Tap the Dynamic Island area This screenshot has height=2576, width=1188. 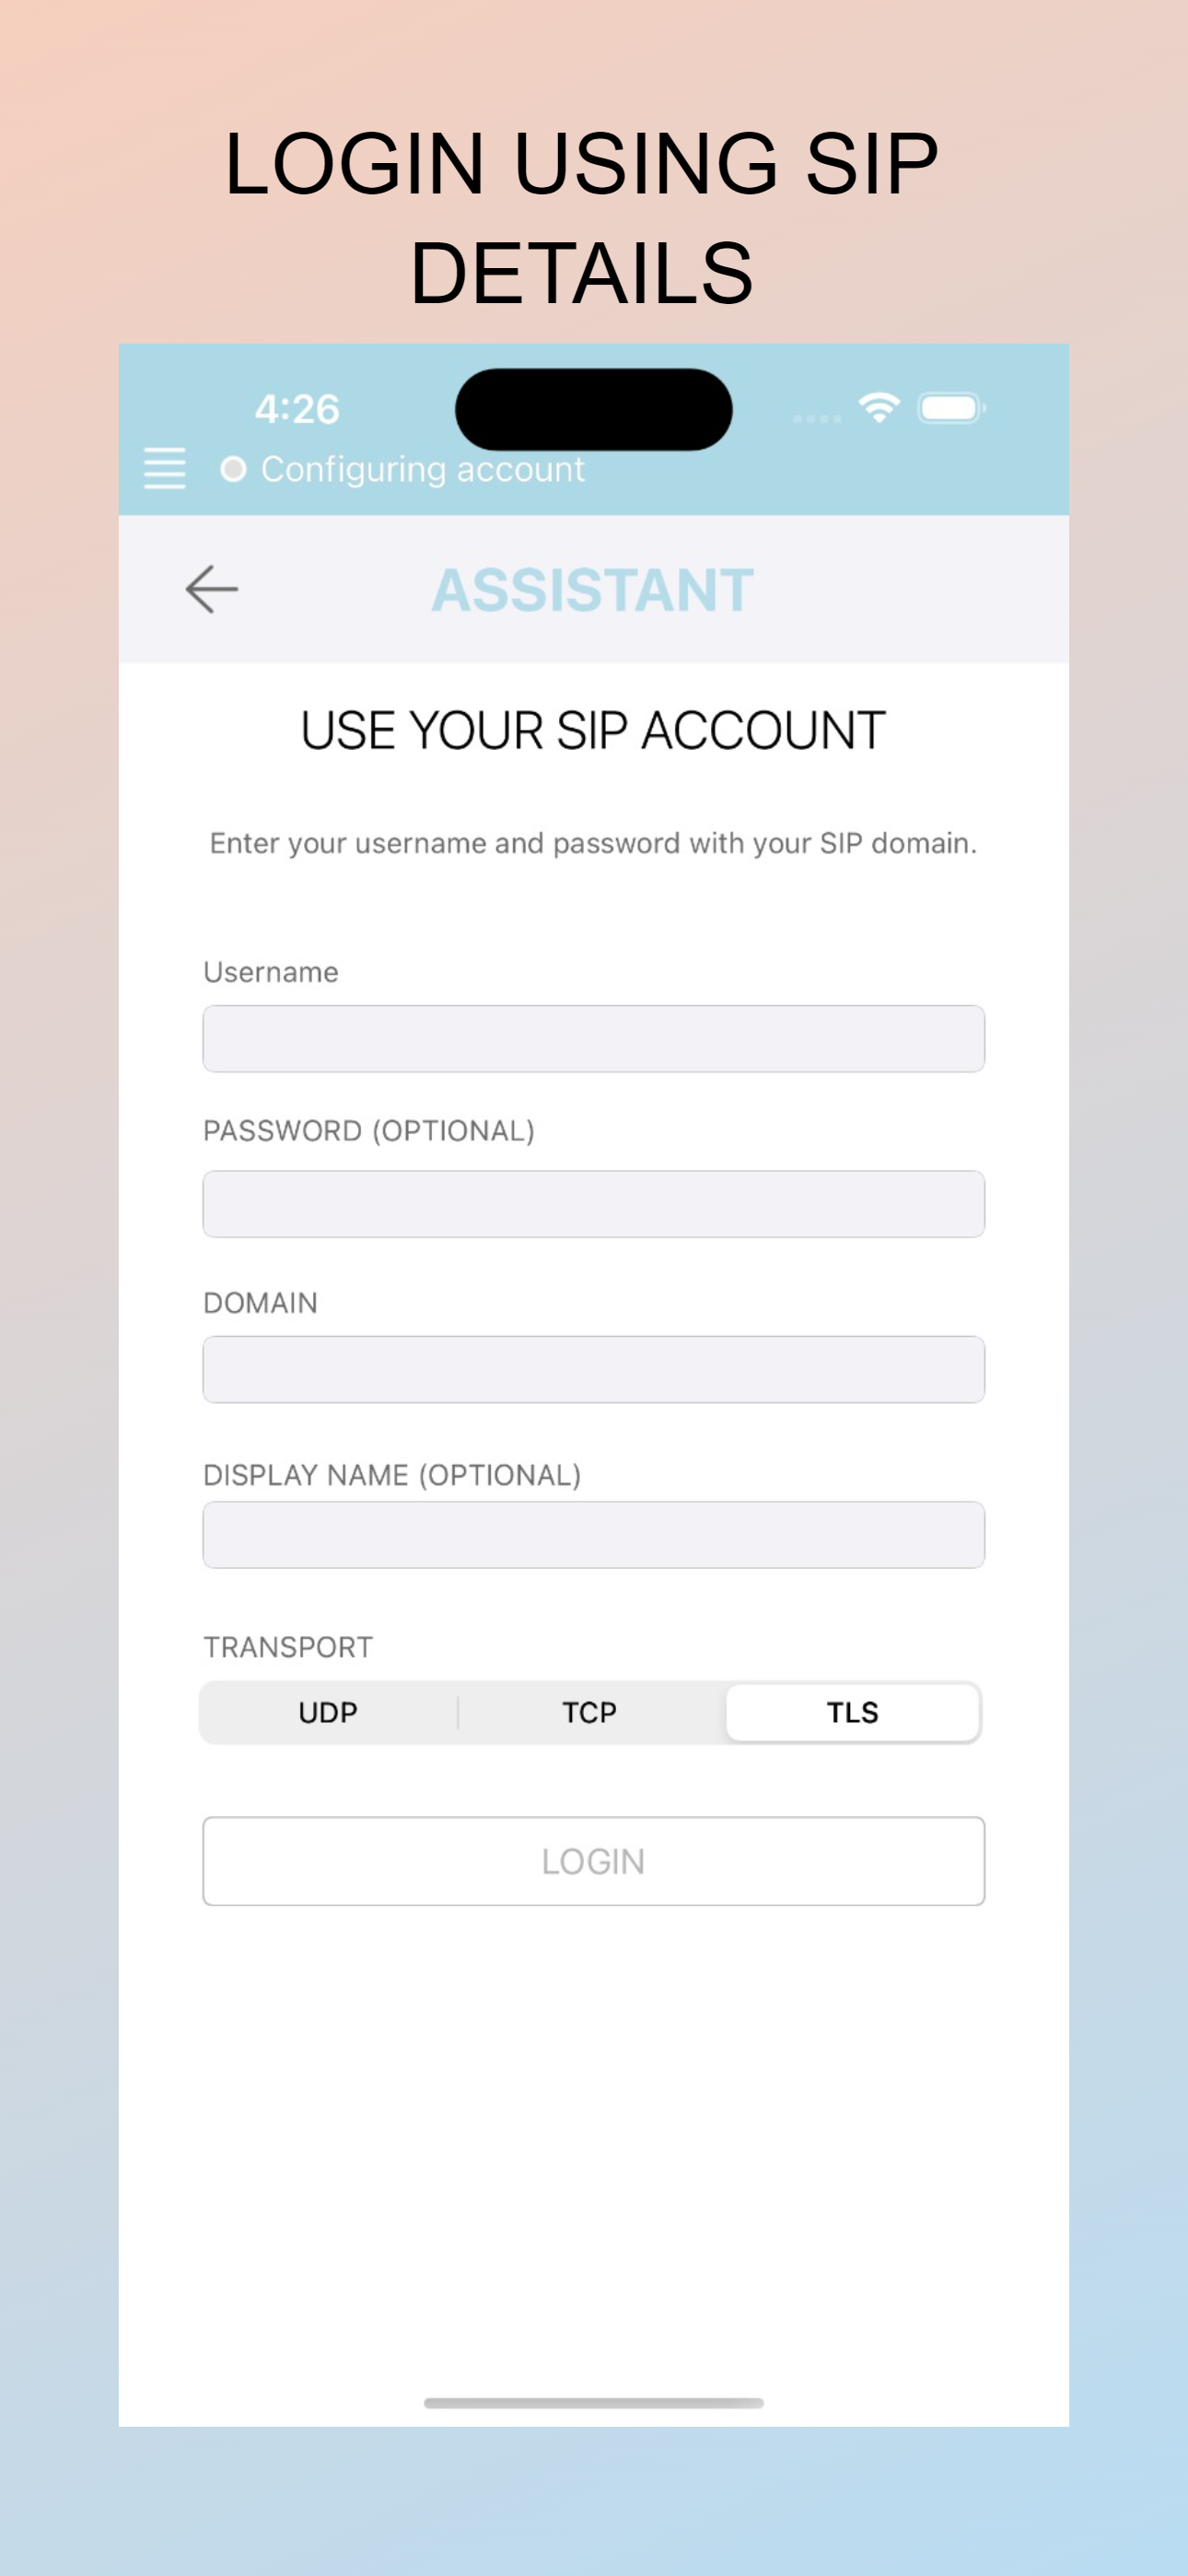pyautogui.click(x=593, y=409)
